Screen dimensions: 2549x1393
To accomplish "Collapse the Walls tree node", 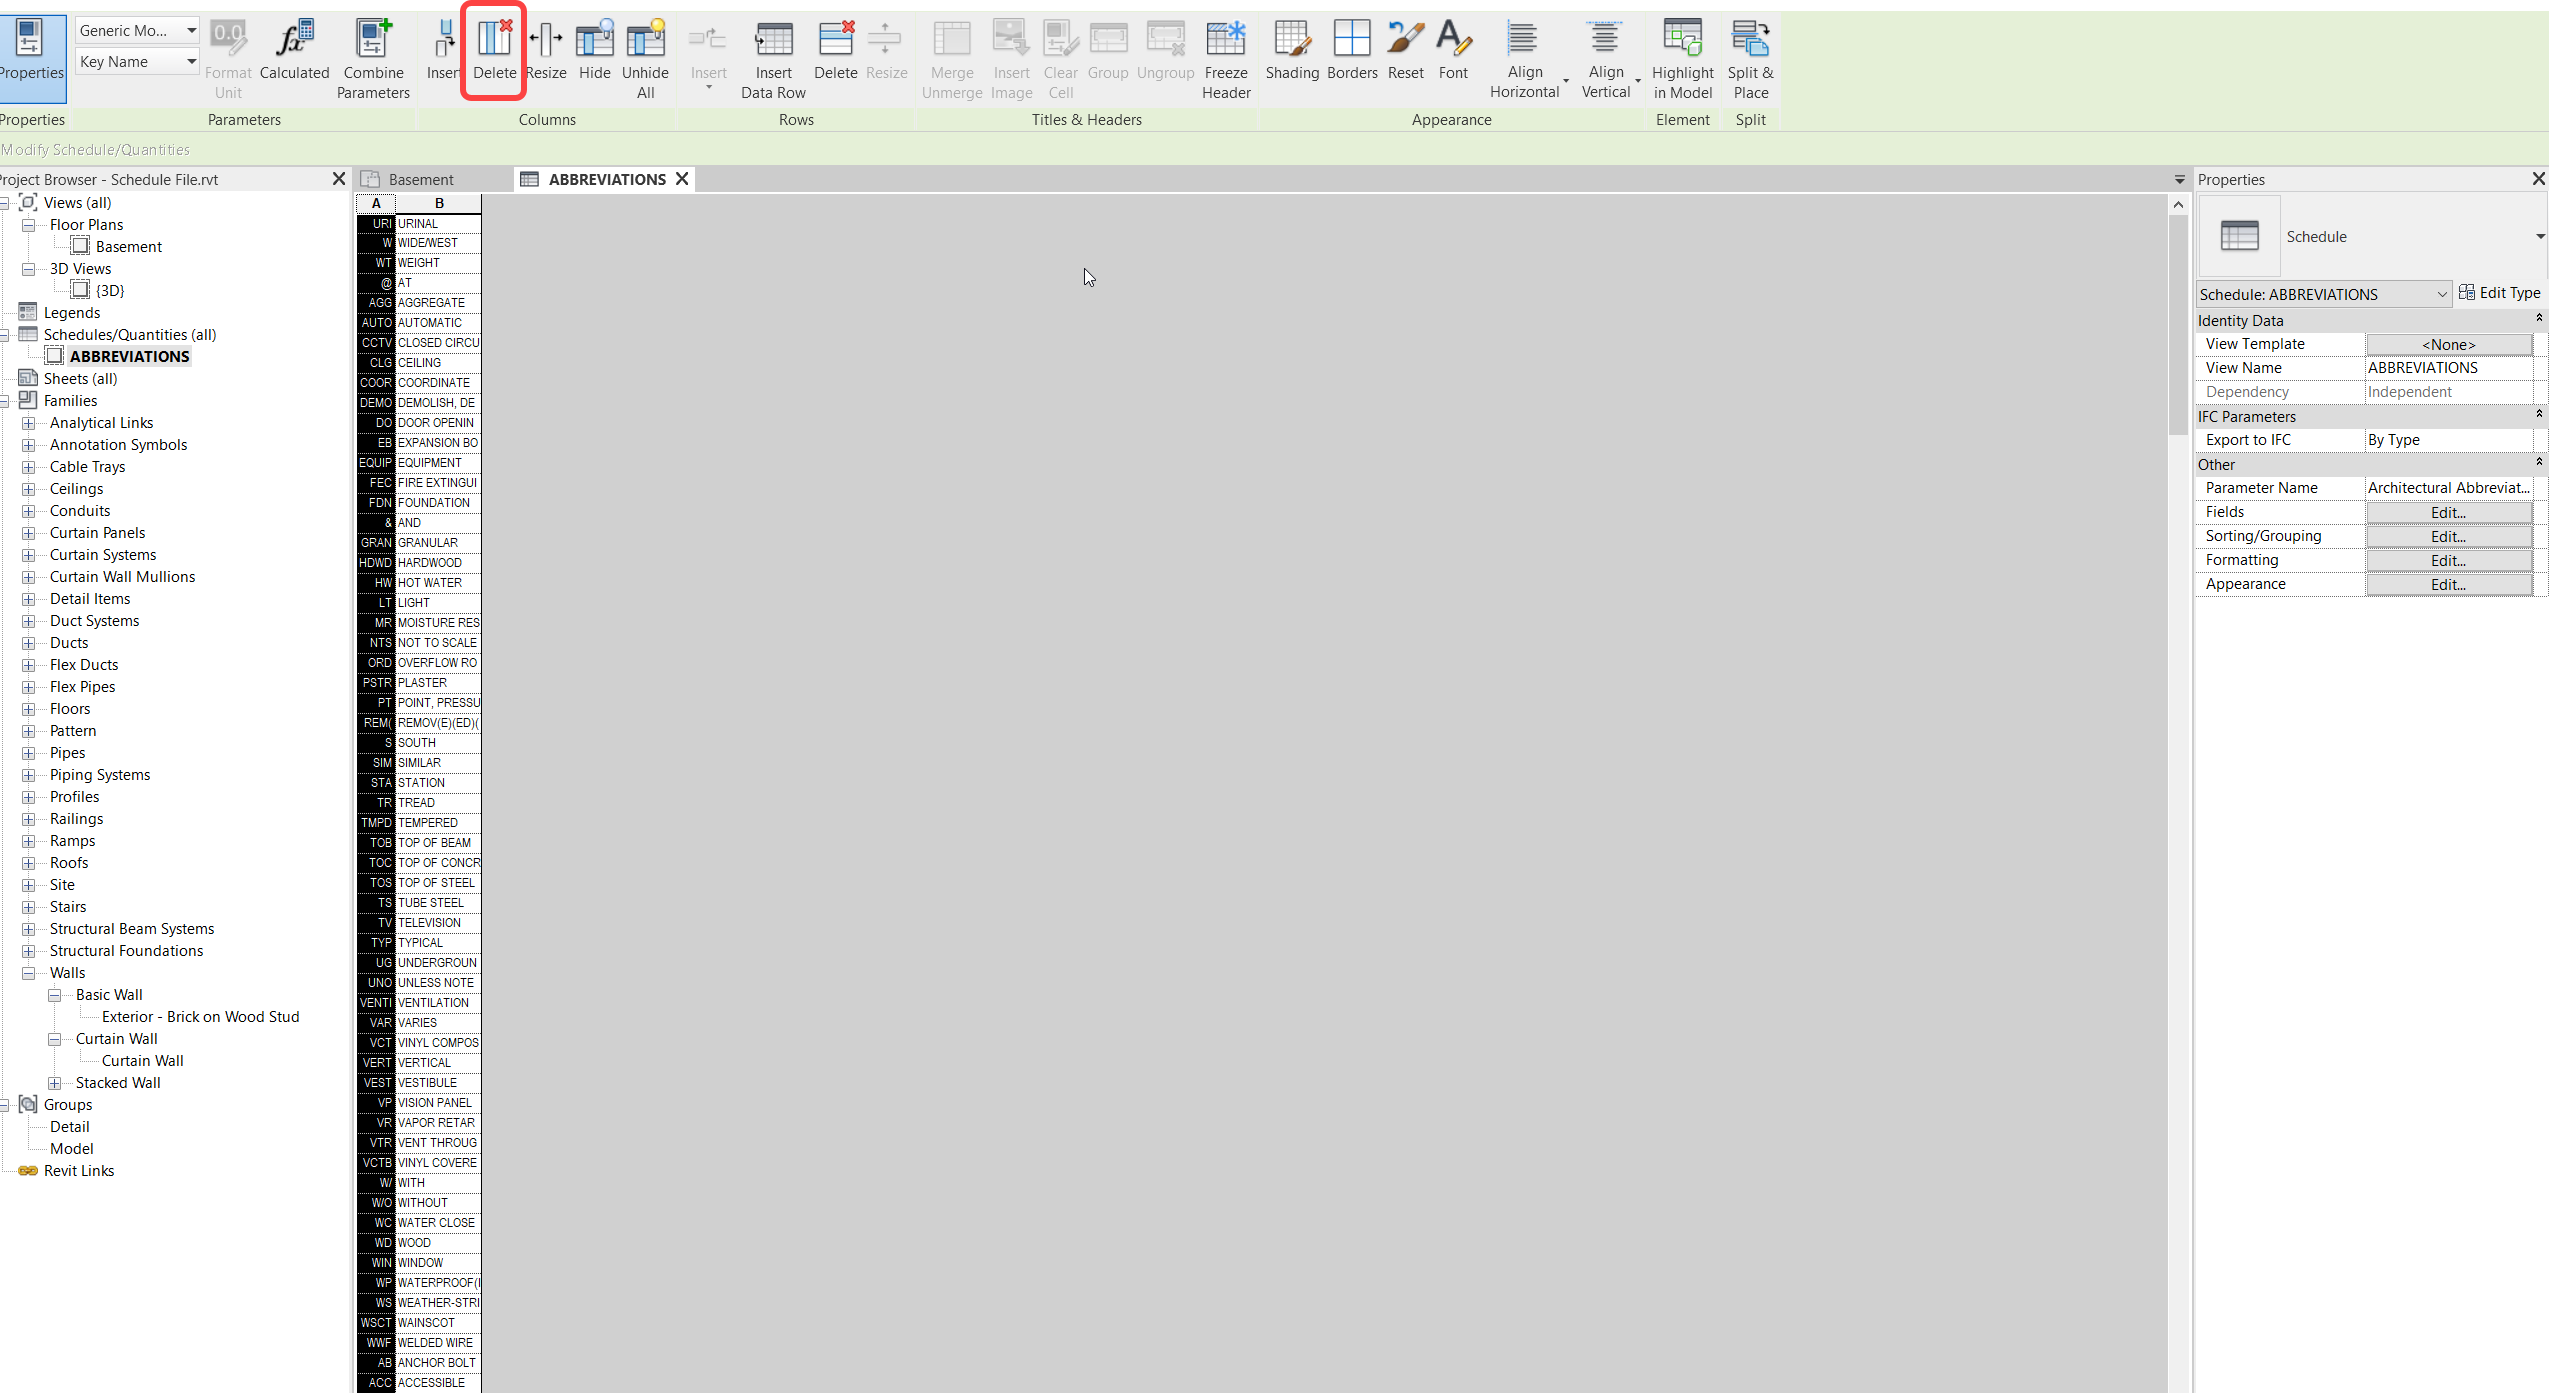I will click(x=28, y=972).
